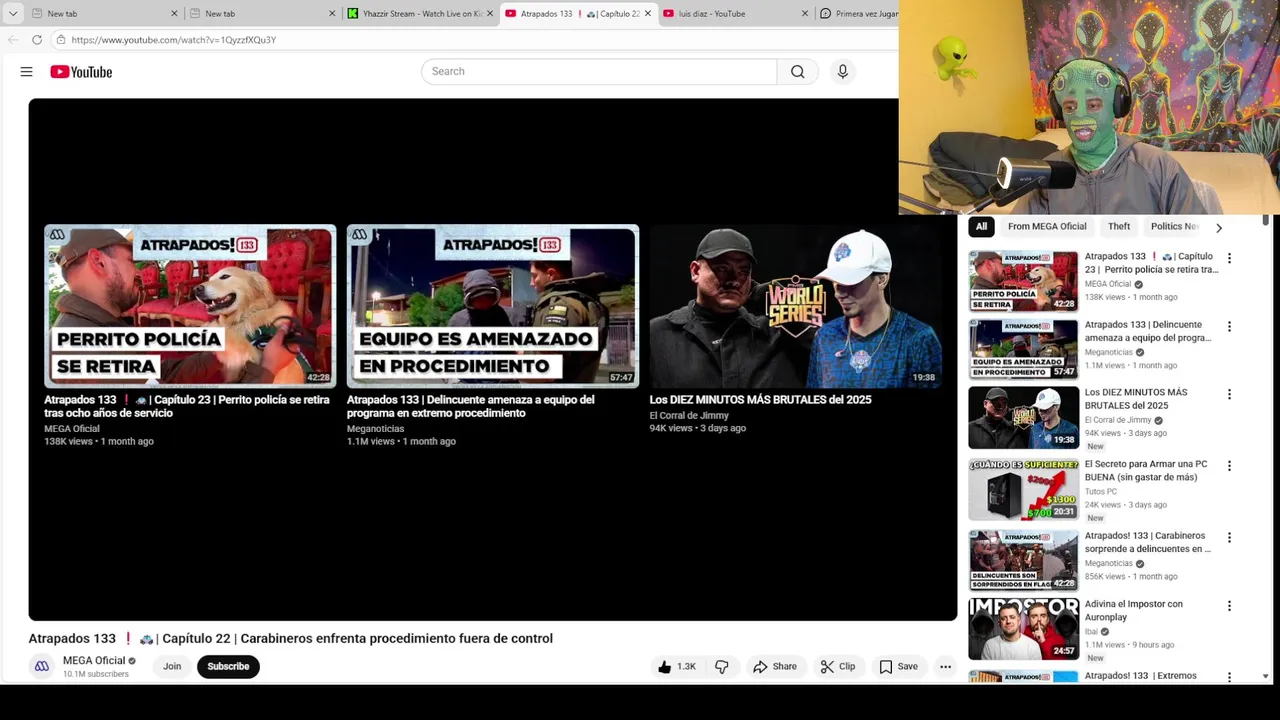Select the Theft filter chip
This screenshot has height=720, width=1280.
coord(1119,227)
